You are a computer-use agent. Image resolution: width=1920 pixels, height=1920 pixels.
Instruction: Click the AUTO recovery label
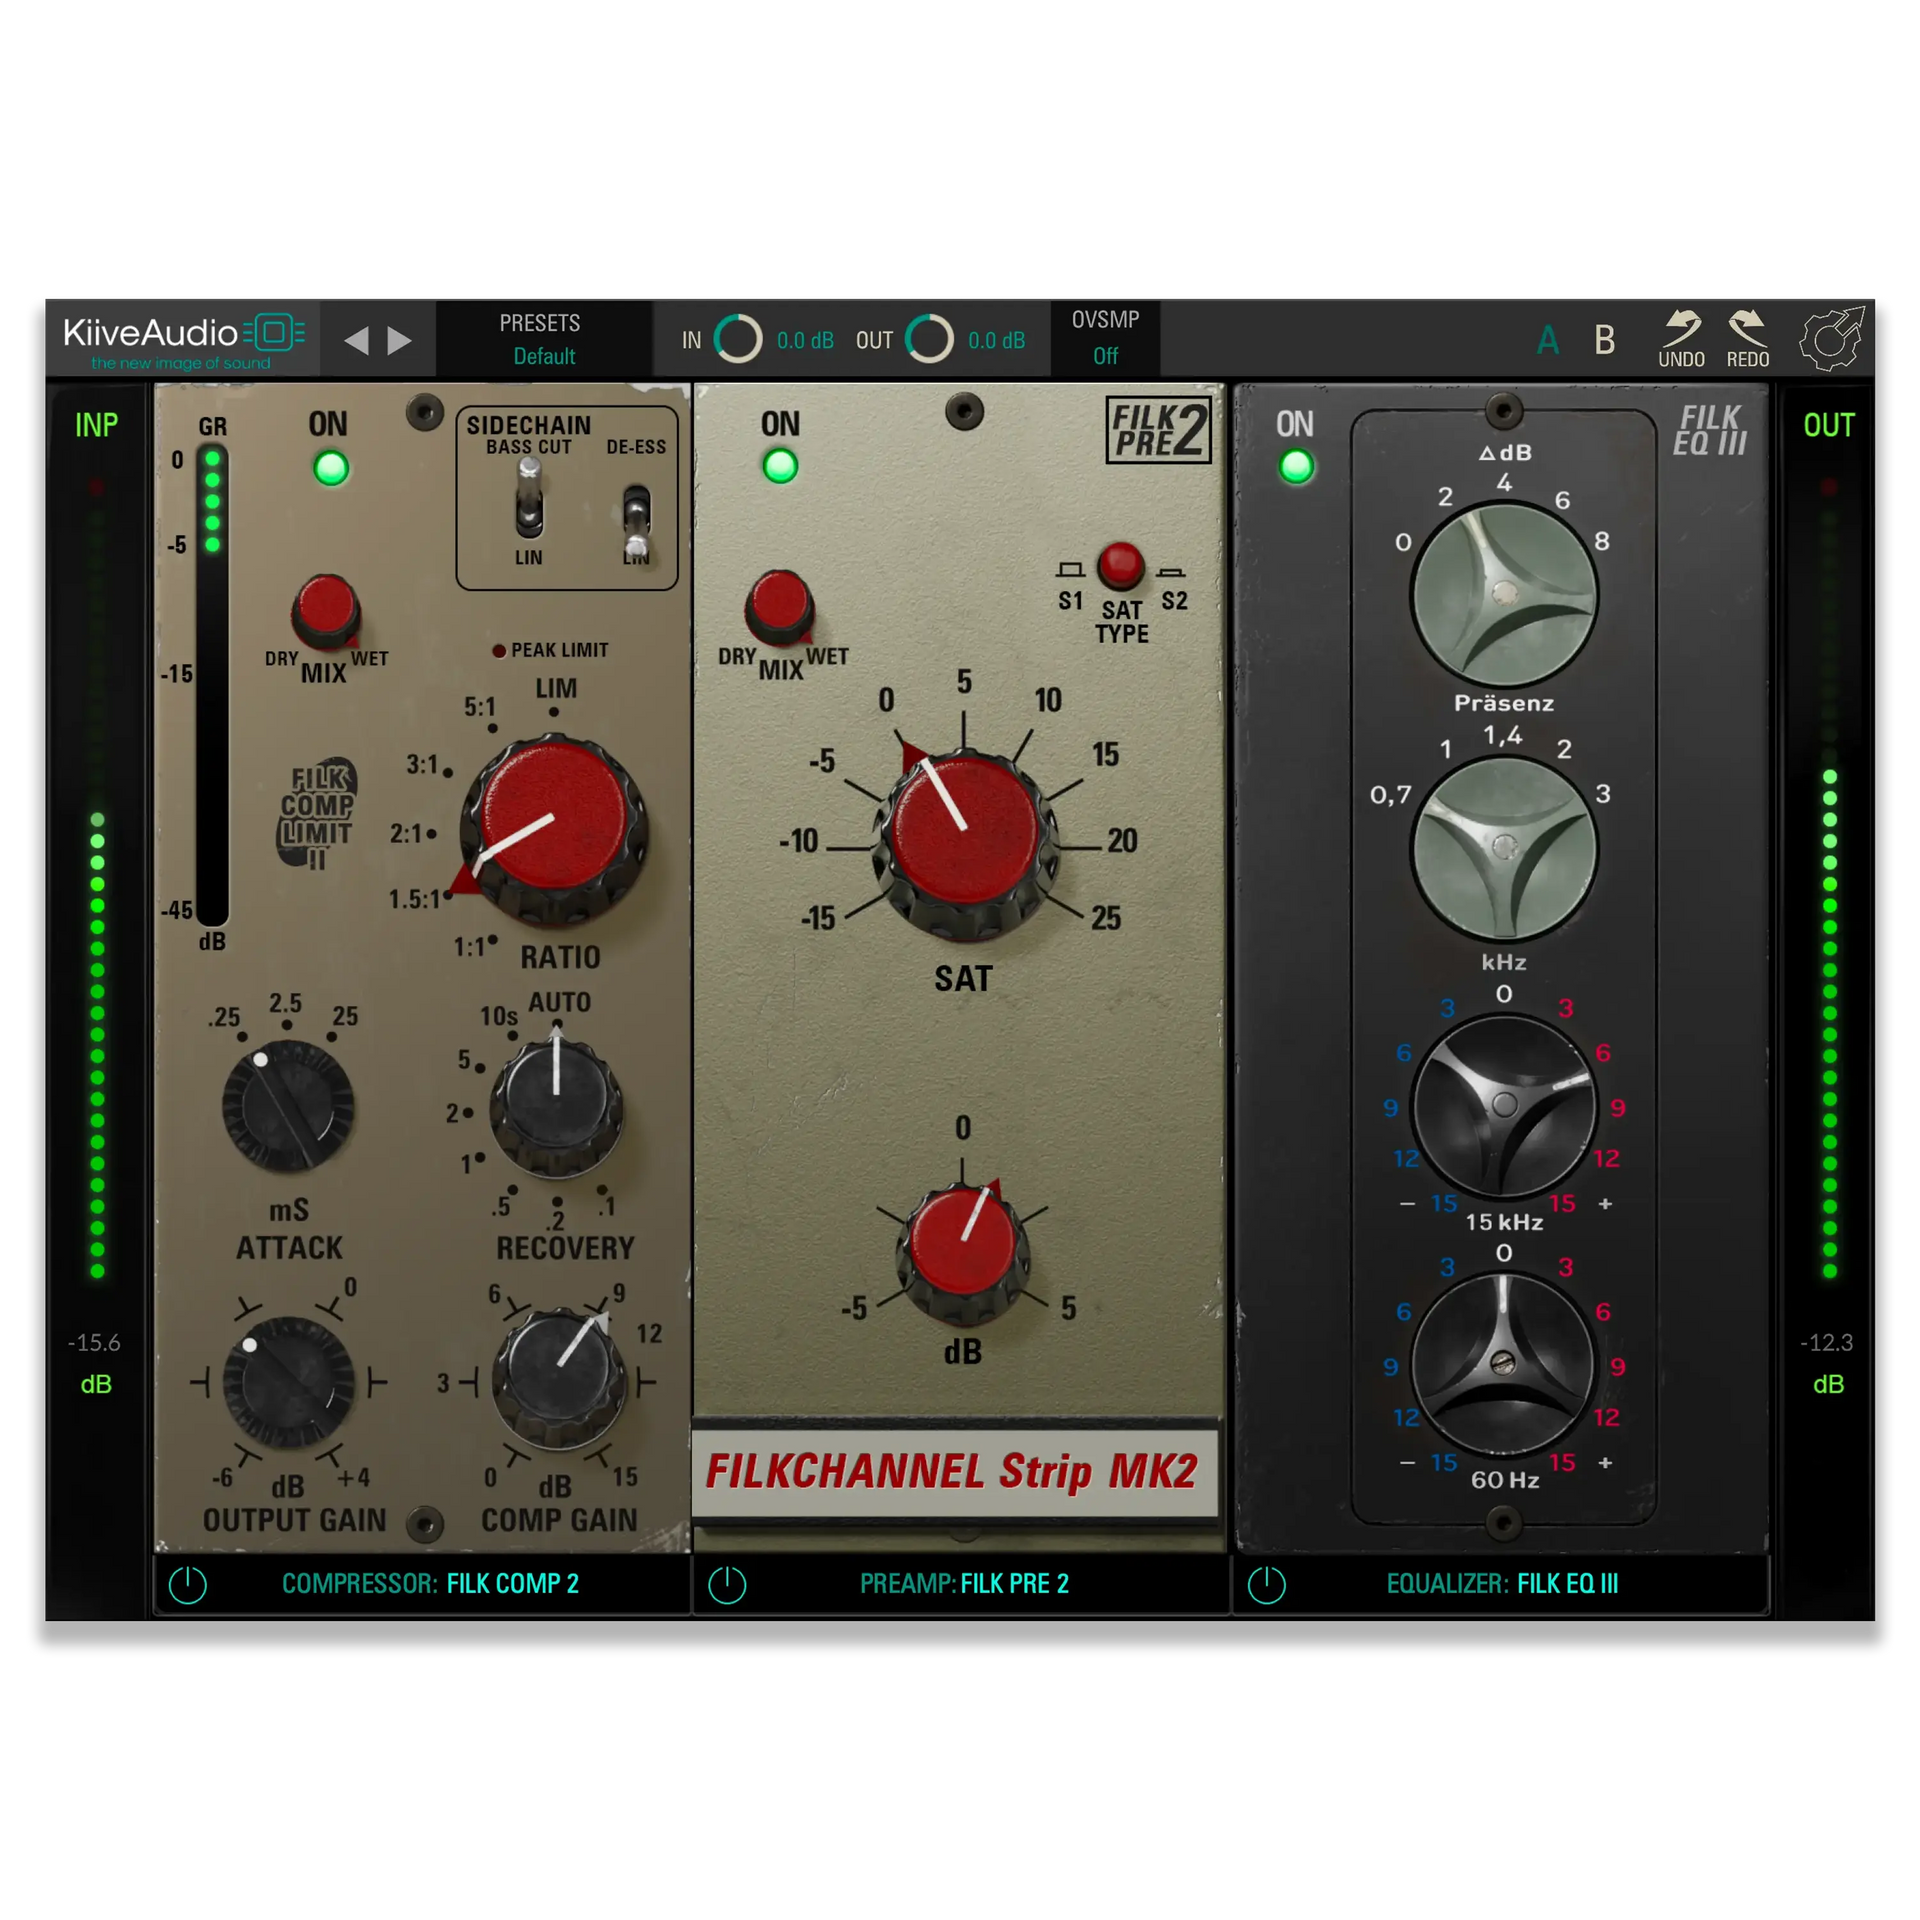pos(559,1002)
